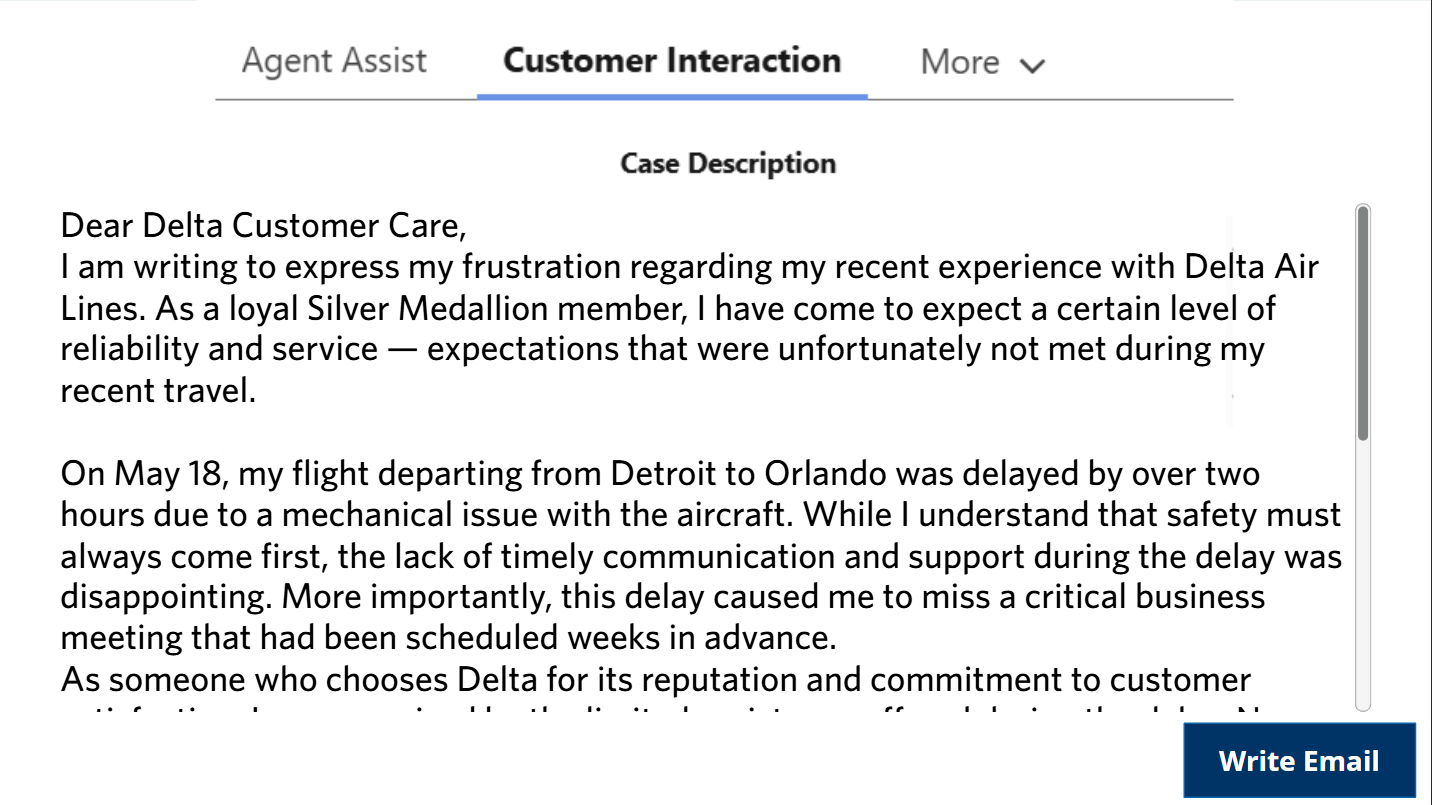This screenshot has height=805, width=1432.
Task: Click the words "recent travel." ending paragraph one
Action: 159,390
